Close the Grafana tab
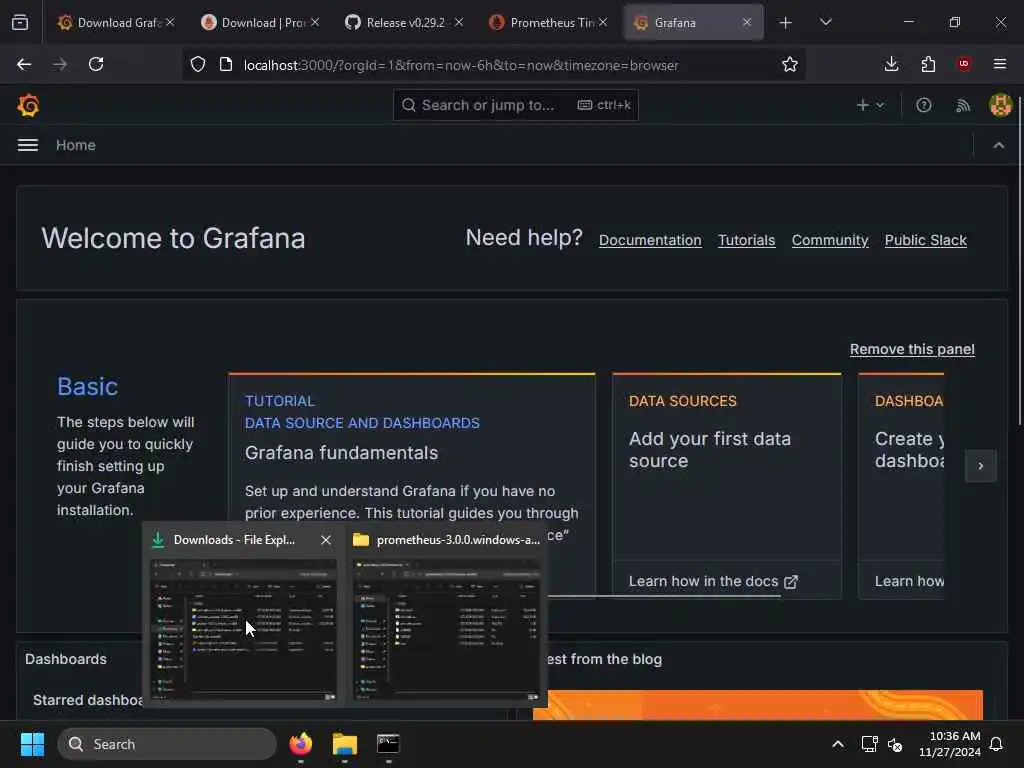 click(x=747, y=22)
